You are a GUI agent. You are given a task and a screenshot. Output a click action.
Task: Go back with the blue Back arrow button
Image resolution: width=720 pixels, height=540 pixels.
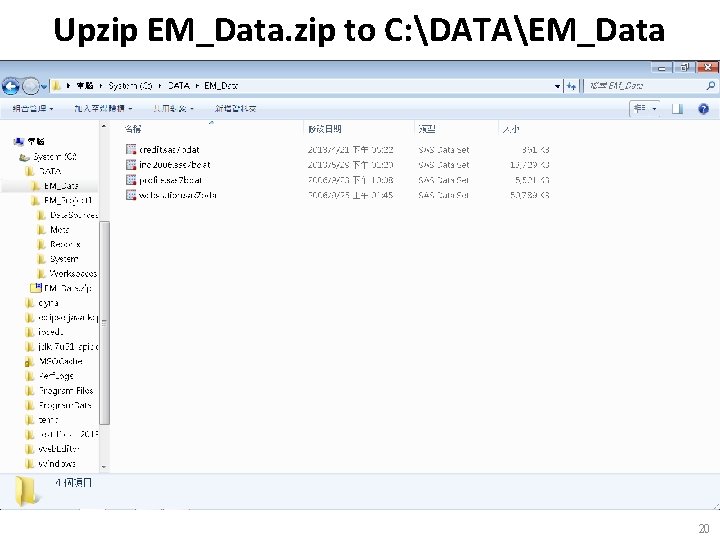click(11, 86)
